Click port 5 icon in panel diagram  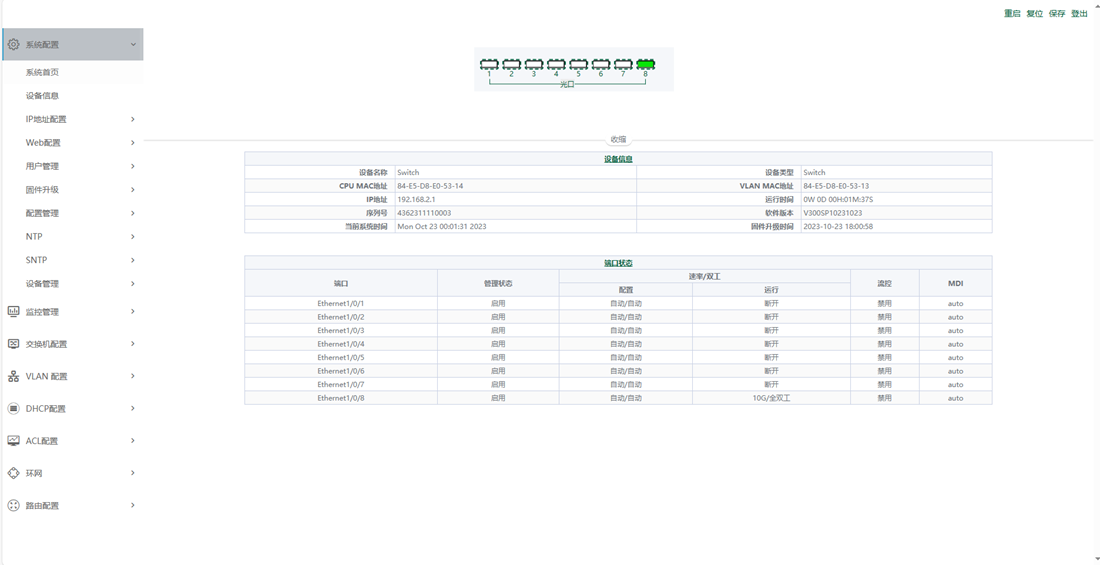point(579,64)
